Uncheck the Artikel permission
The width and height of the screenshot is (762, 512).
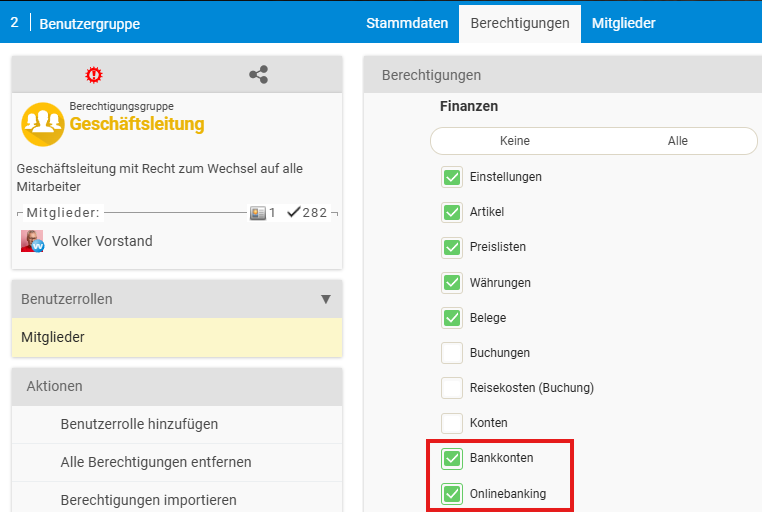[x=452, y=212]
